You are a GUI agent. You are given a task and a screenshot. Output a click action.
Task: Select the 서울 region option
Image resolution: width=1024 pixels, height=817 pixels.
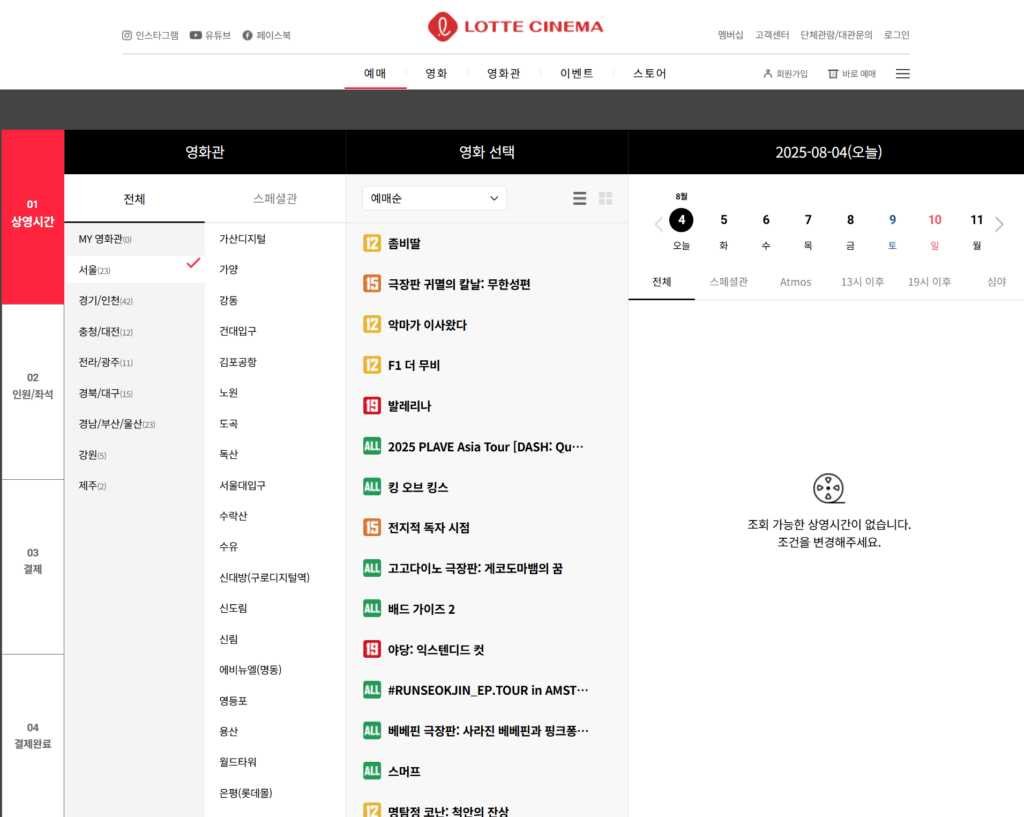134,270
